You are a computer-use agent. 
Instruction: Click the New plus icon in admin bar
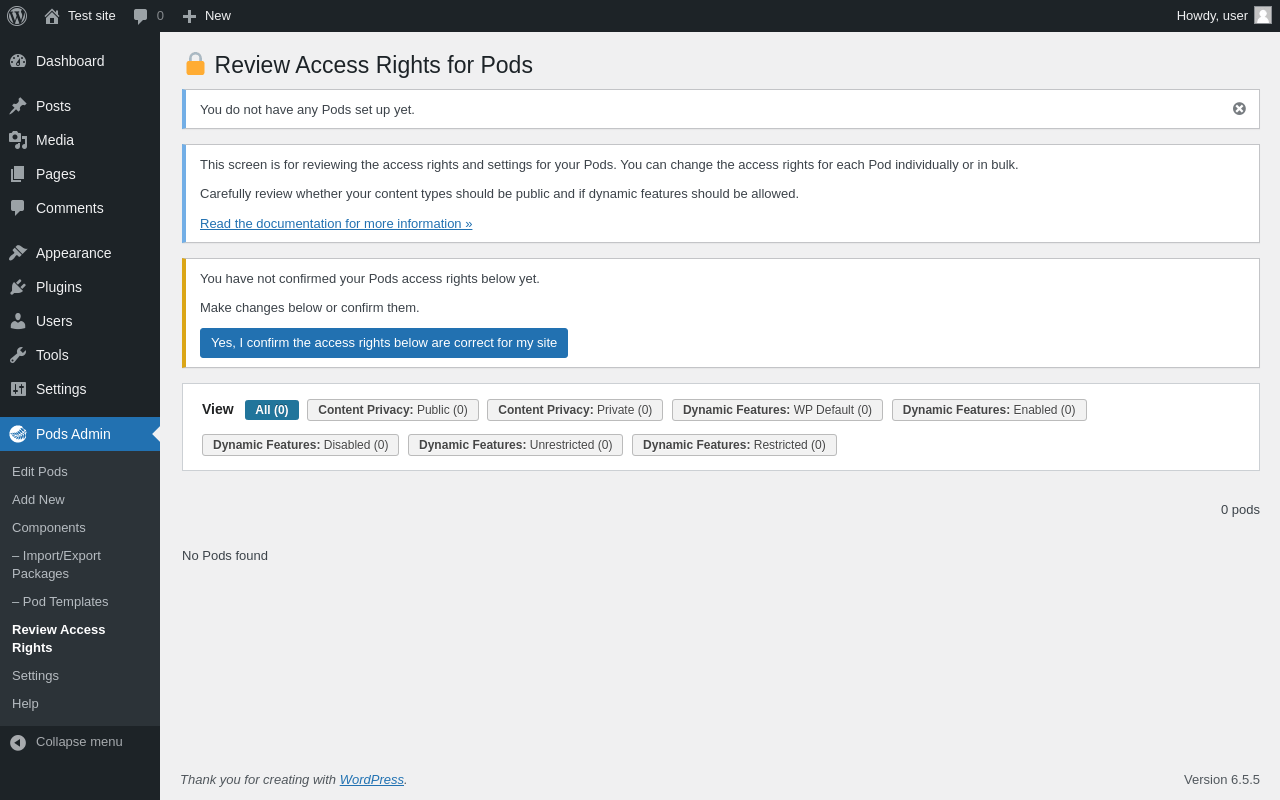[x=189, y=16]
